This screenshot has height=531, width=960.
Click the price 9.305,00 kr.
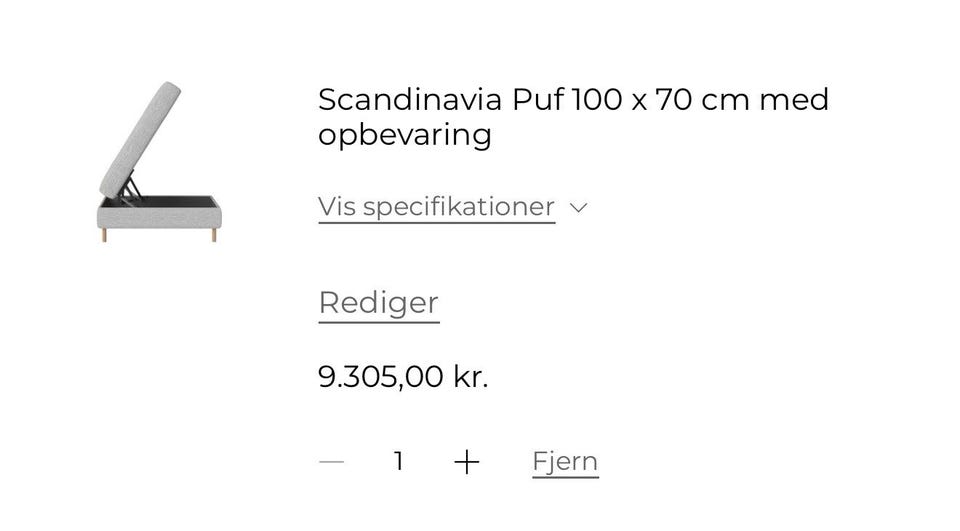tap(403, 377)
